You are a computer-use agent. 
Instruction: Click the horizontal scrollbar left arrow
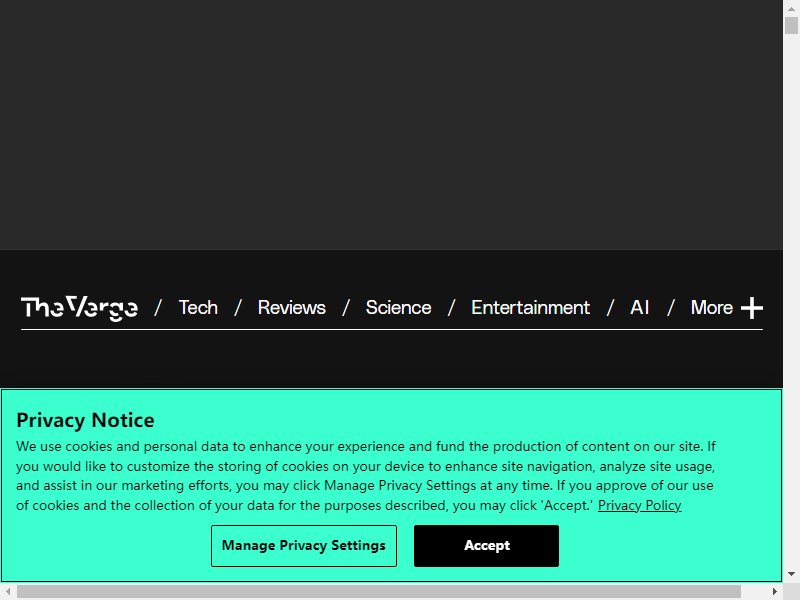(x=8, y=591)
